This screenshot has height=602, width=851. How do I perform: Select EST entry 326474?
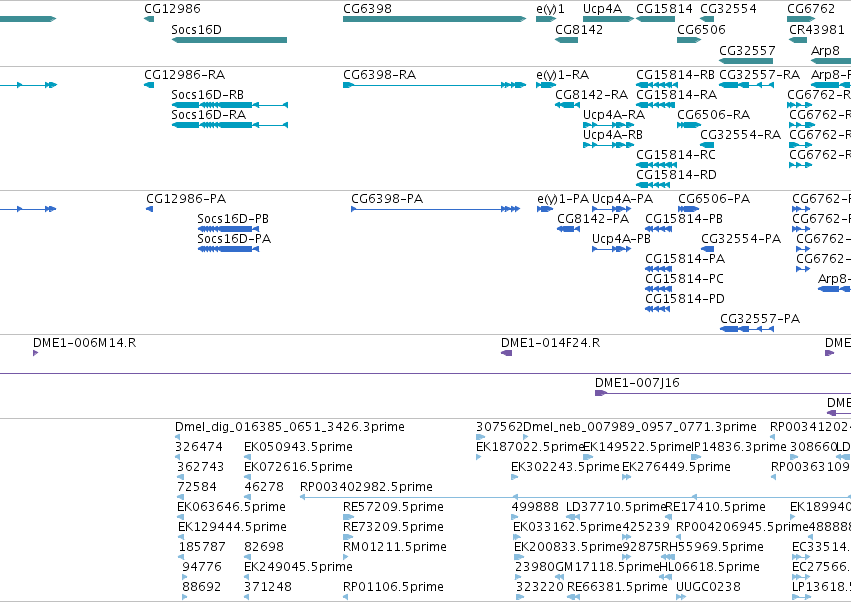click(x=177, y=457)
